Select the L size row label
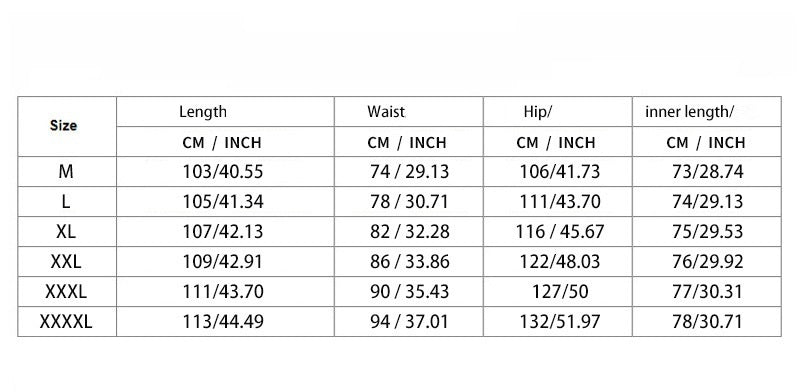 pyautogui.click(x=66, y=202)
